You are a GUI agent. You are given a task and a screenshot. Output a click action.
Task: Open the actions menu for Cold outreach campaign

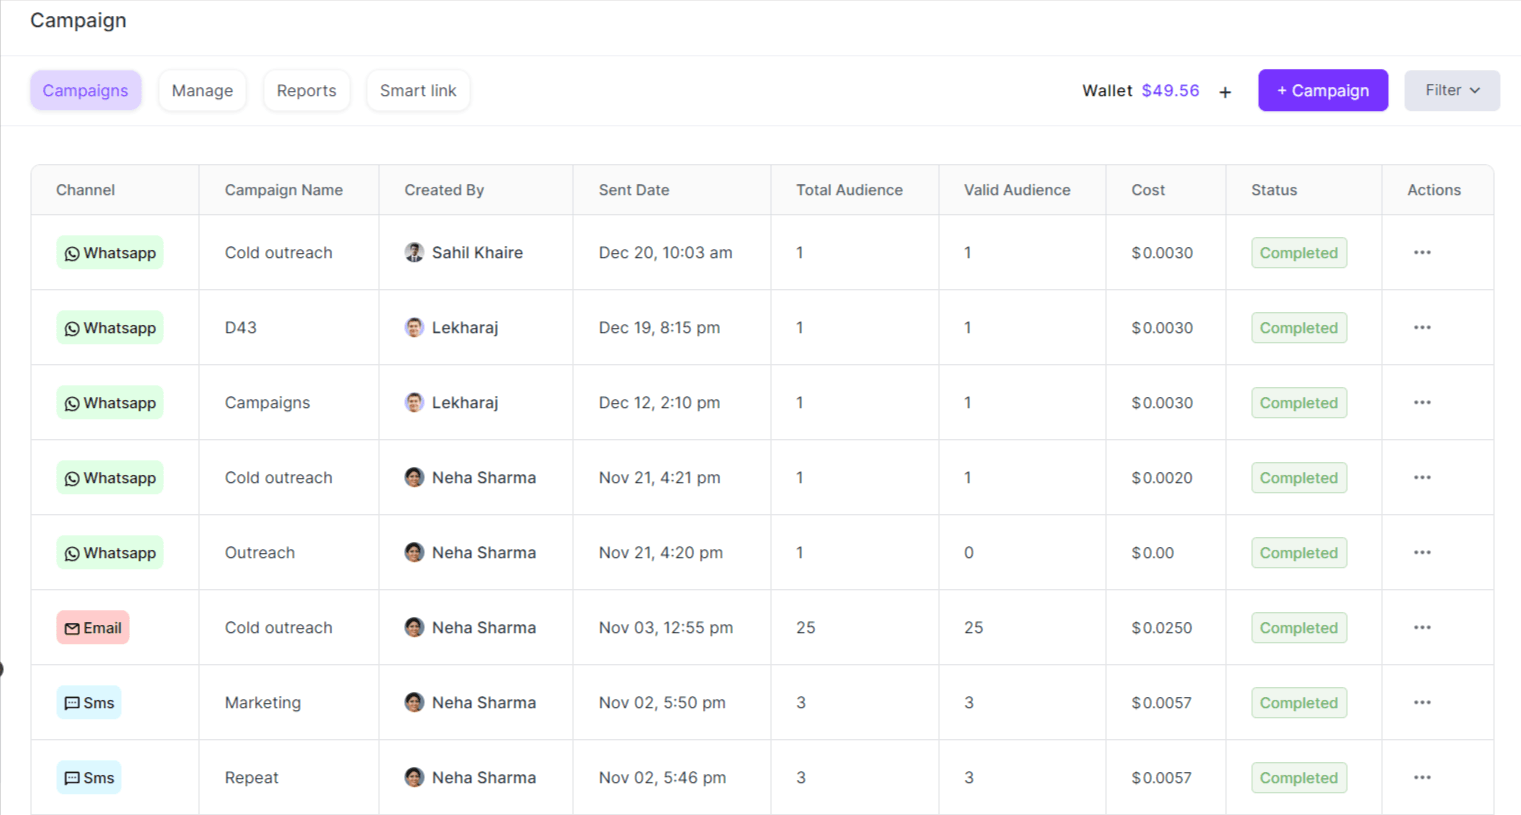pyautogui.click(x=1422, y=252)
